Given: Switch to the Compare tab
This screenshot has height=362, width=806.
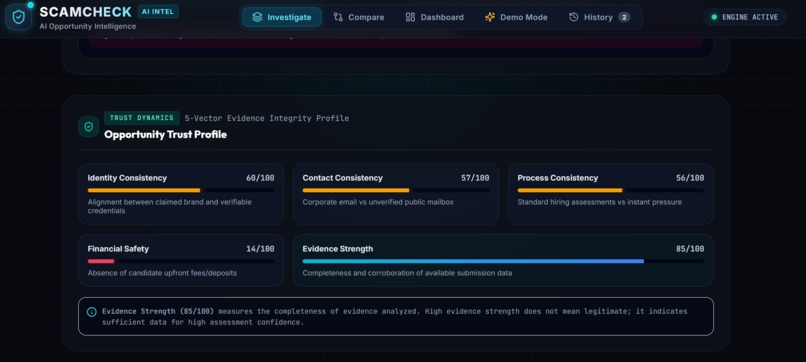Looking at the screenshot, I should click(x=359, y=17).
